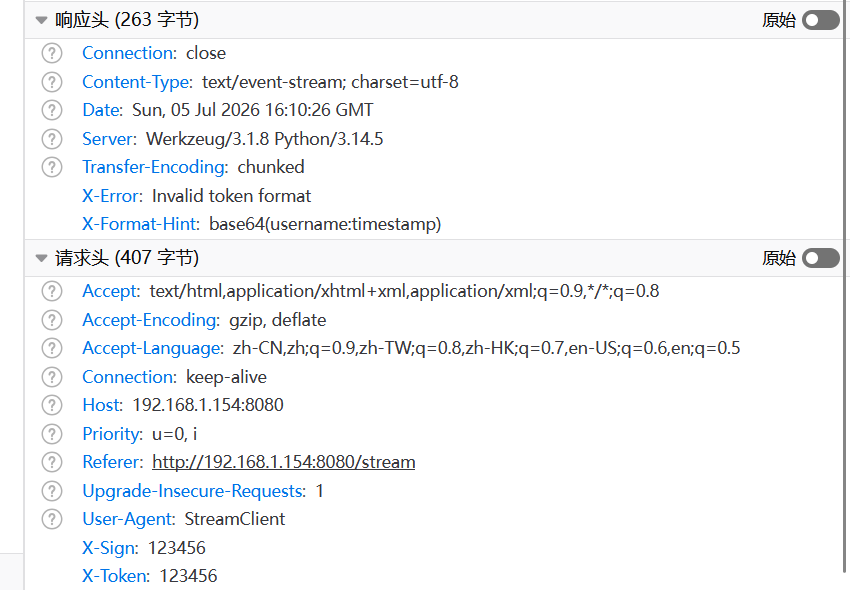This screenshot has height=590, width=850.
Task: Select the X-Error value text
Action: coord(231,196)
